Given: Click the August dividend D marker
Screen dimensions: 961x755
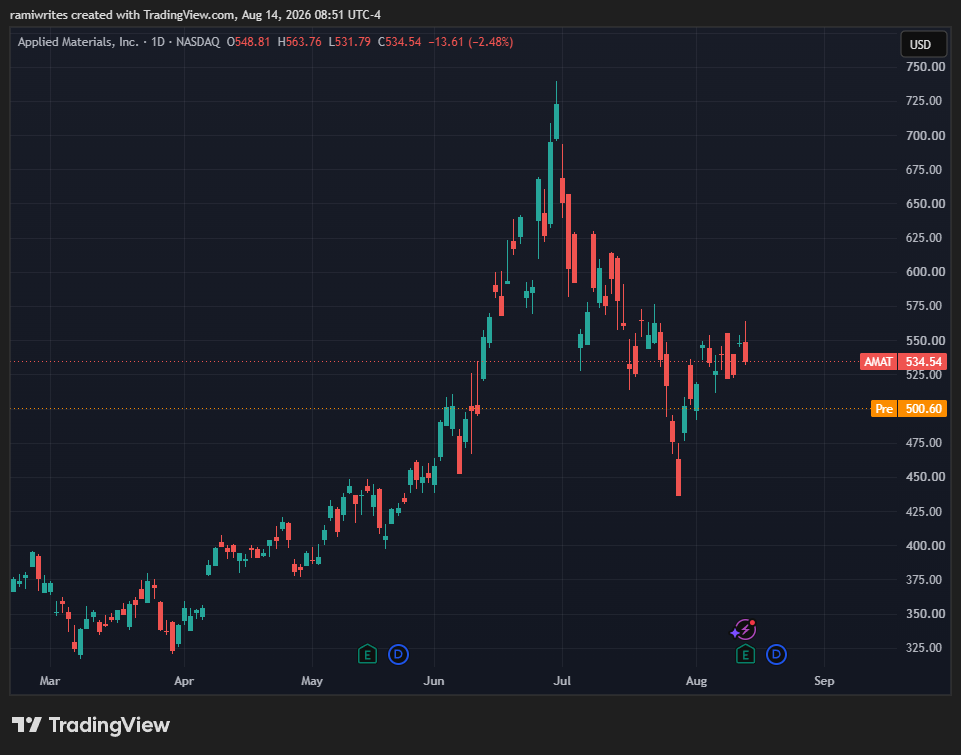Looking at the screenshot, I should pos(777,654).
